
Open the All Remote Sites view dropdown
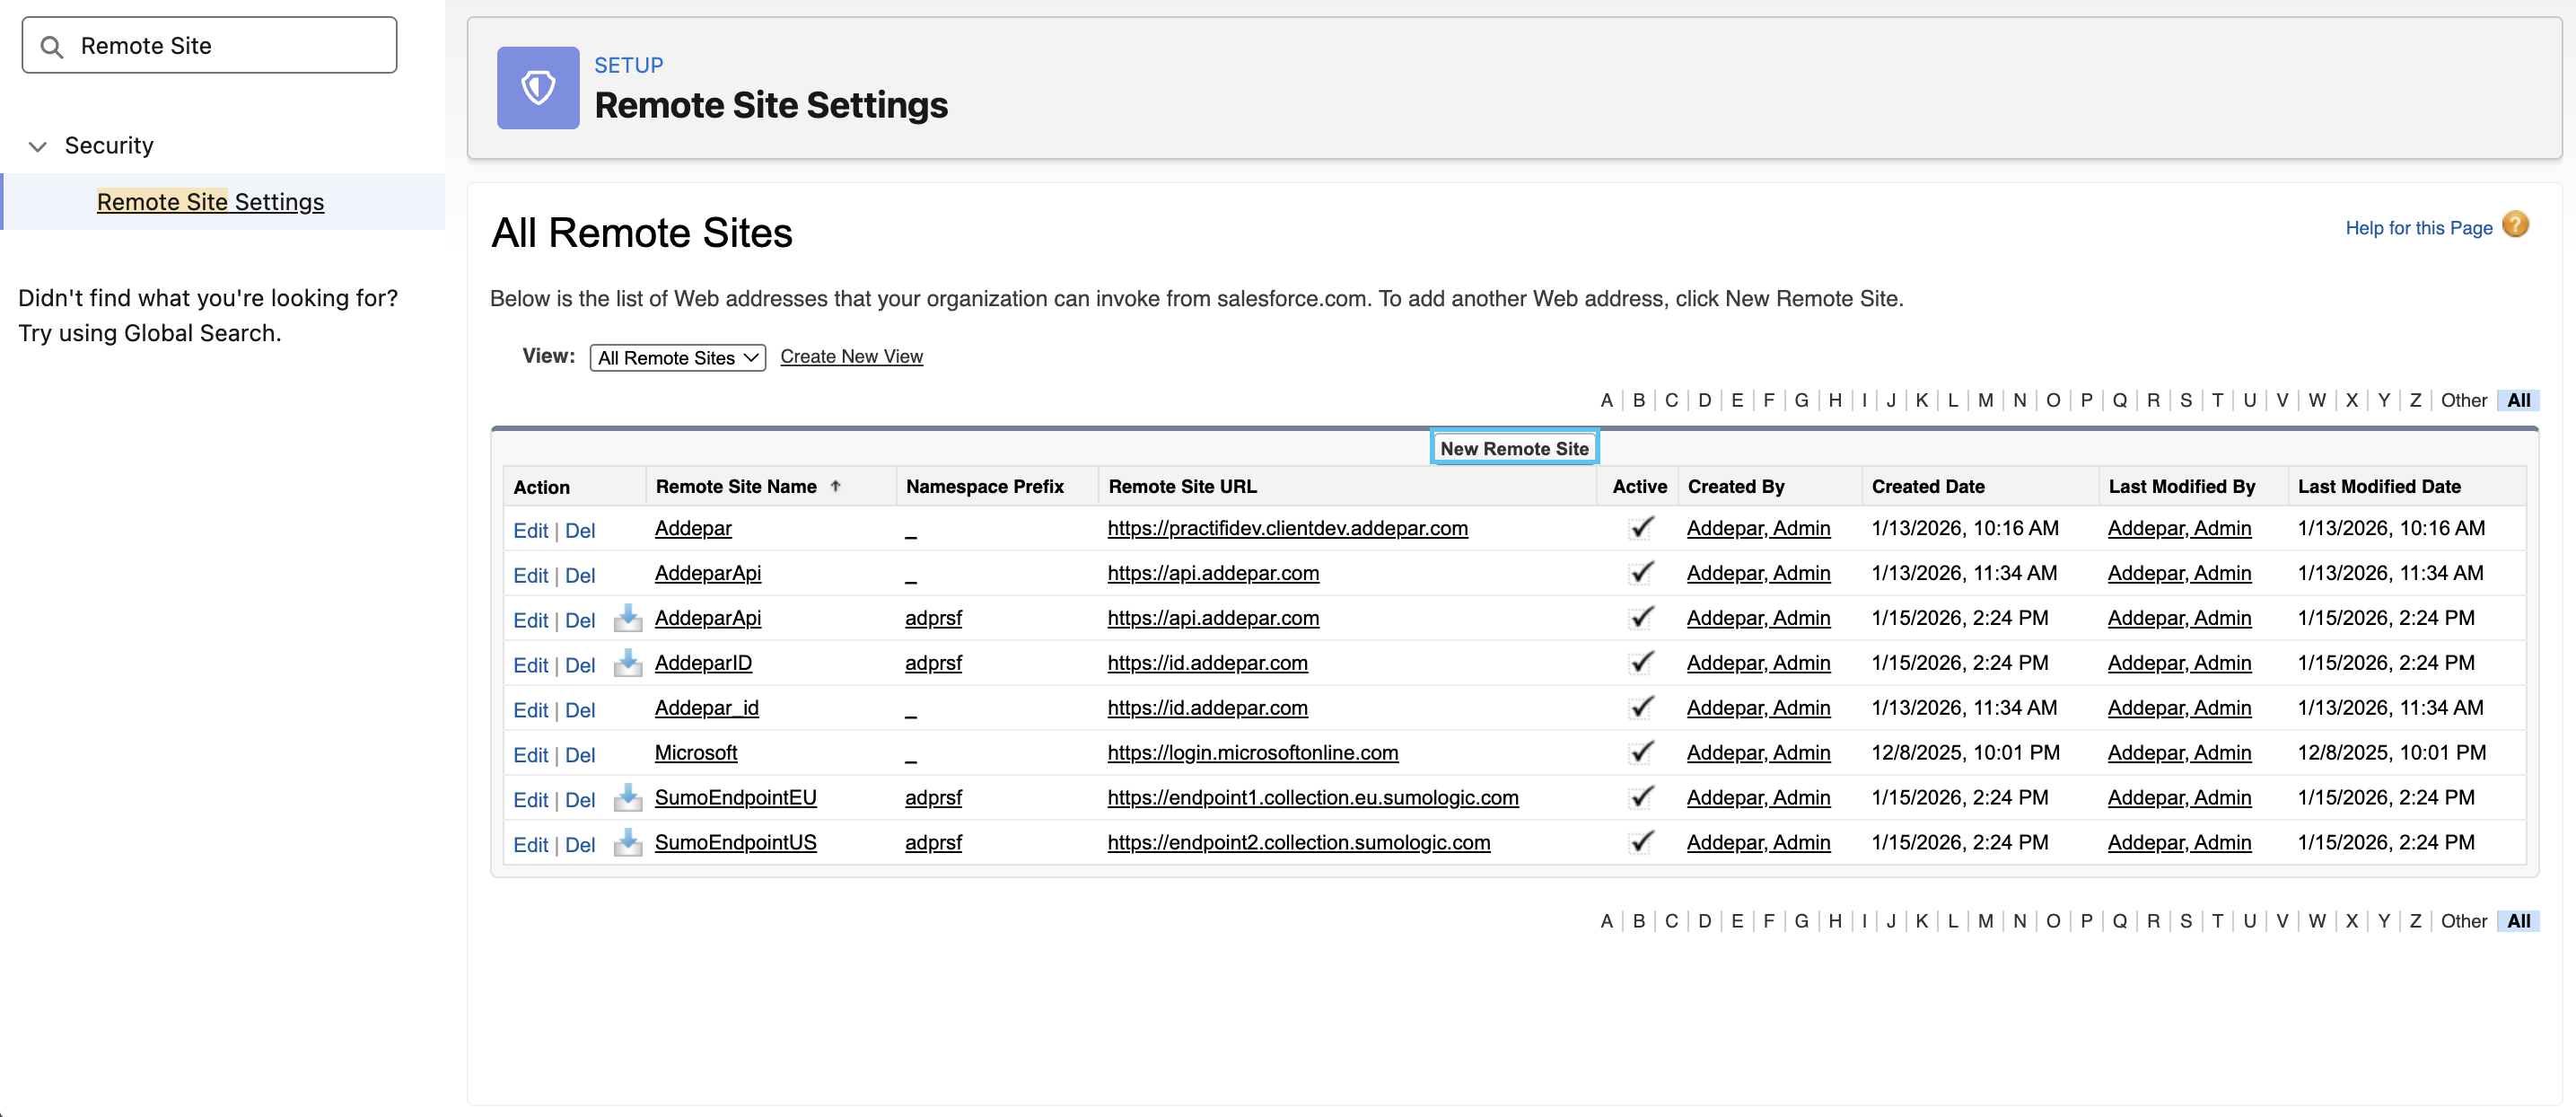(x=677, y=358)
